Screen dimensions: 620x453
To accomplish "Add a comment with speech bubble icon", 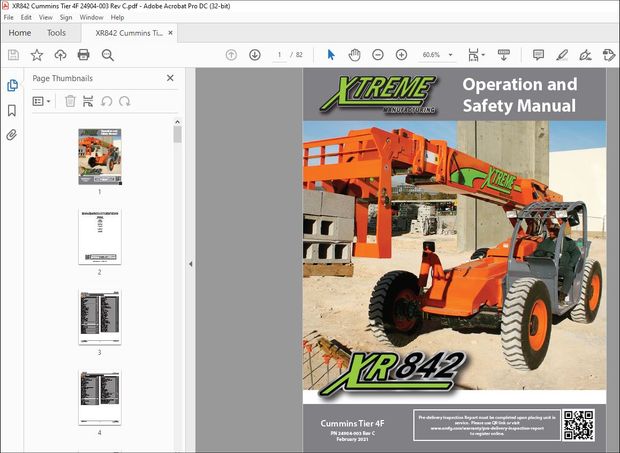I will click(538, 55).
